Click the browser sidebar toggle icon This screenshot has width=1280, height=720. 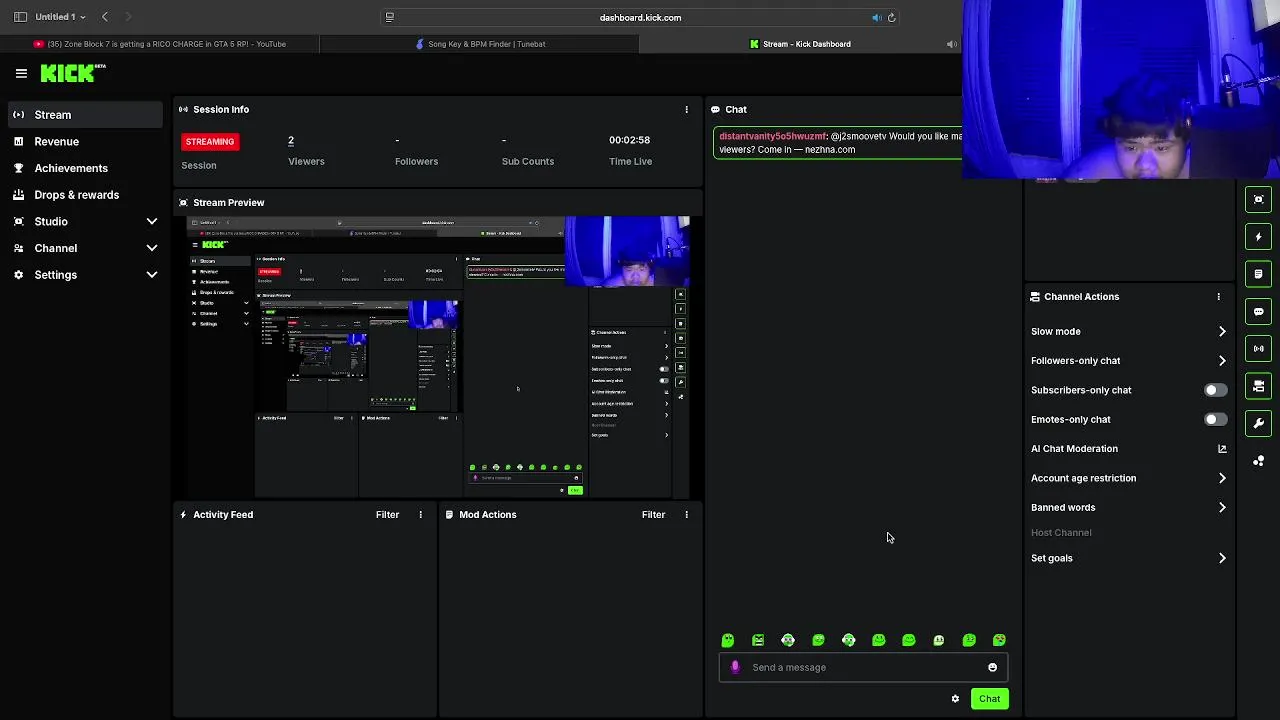[20, 17]
